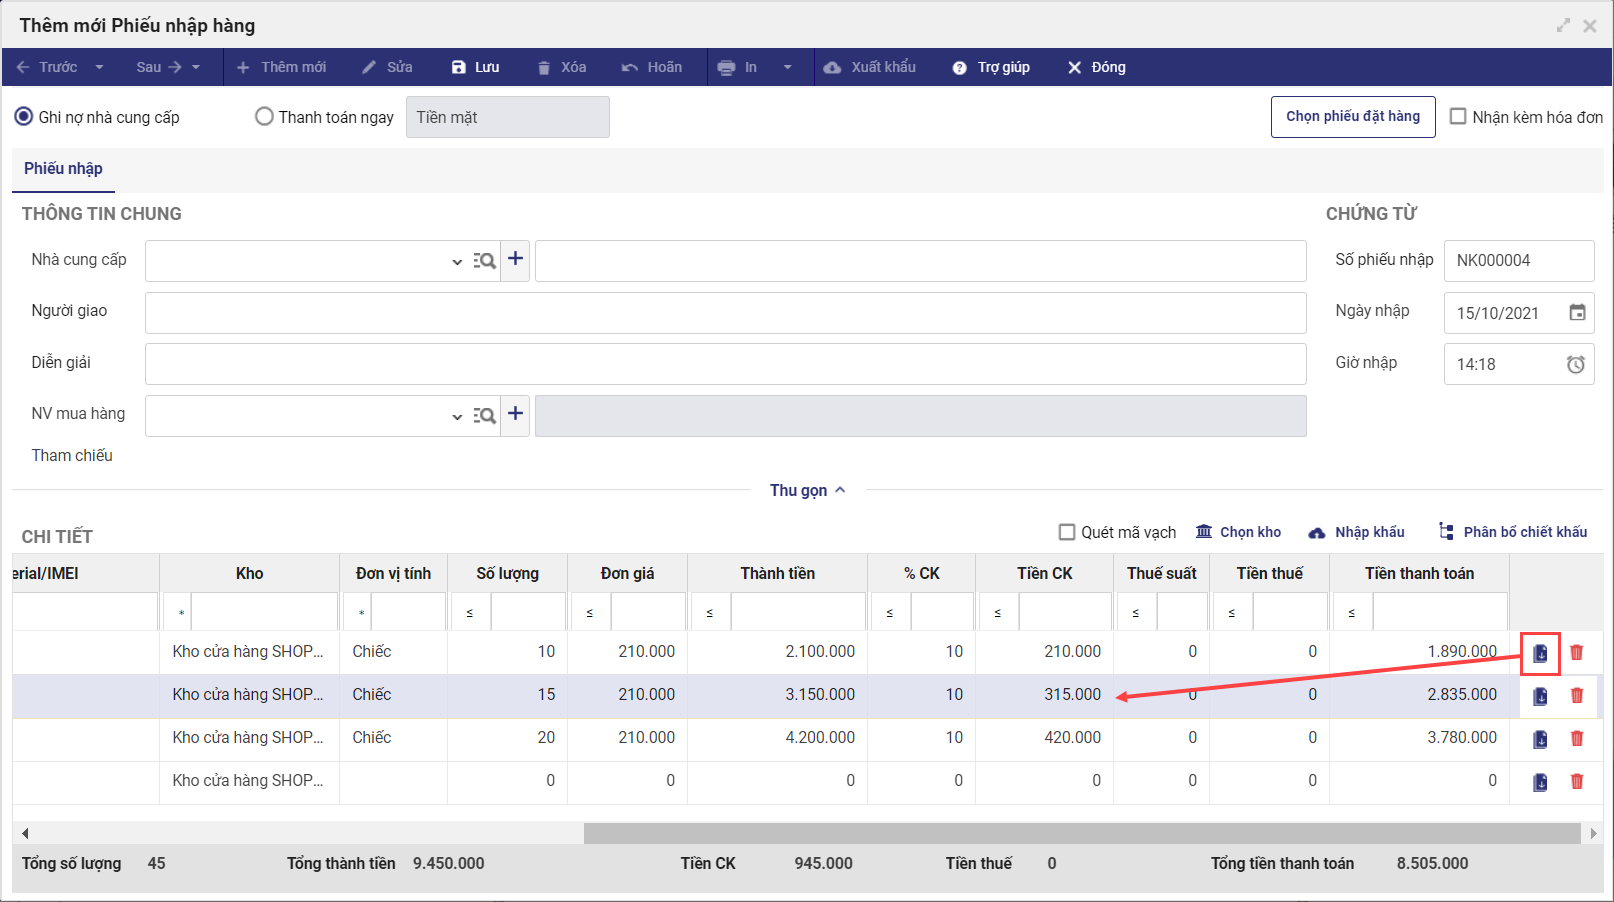Click the Xuất khẩu export icon
Screen dimensions: 1614x902
pos(832,67)
